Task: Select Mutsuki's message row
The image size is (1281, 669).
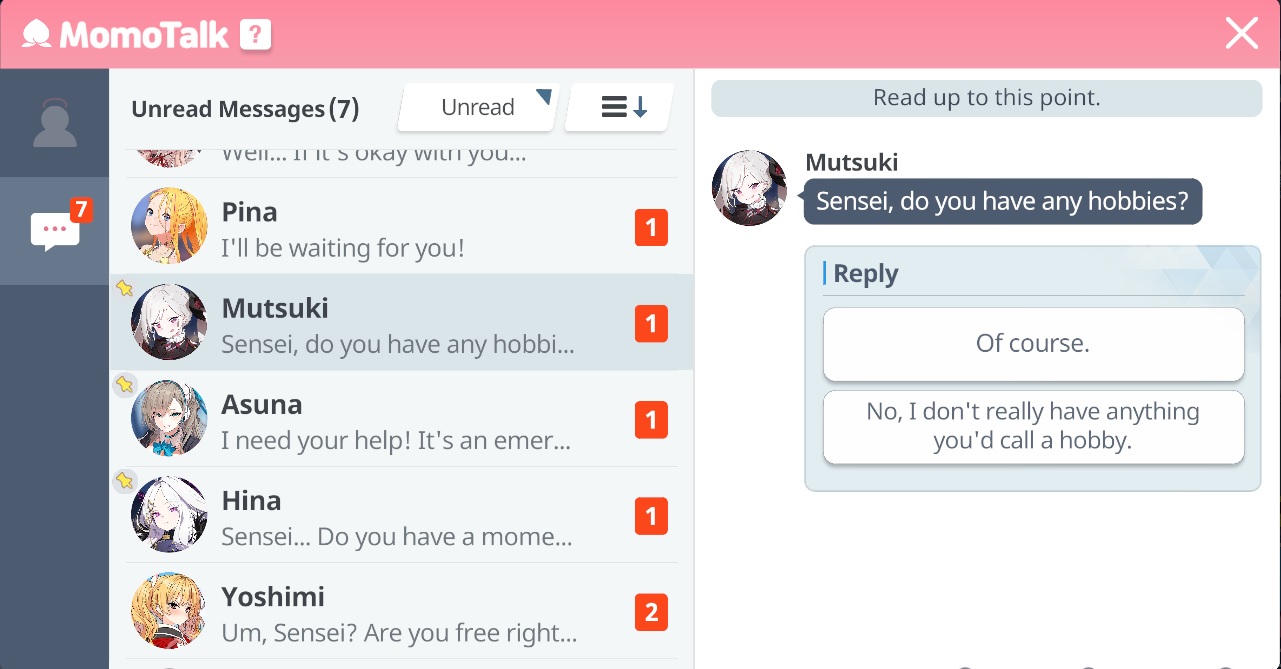Action: tap(401, 323)
